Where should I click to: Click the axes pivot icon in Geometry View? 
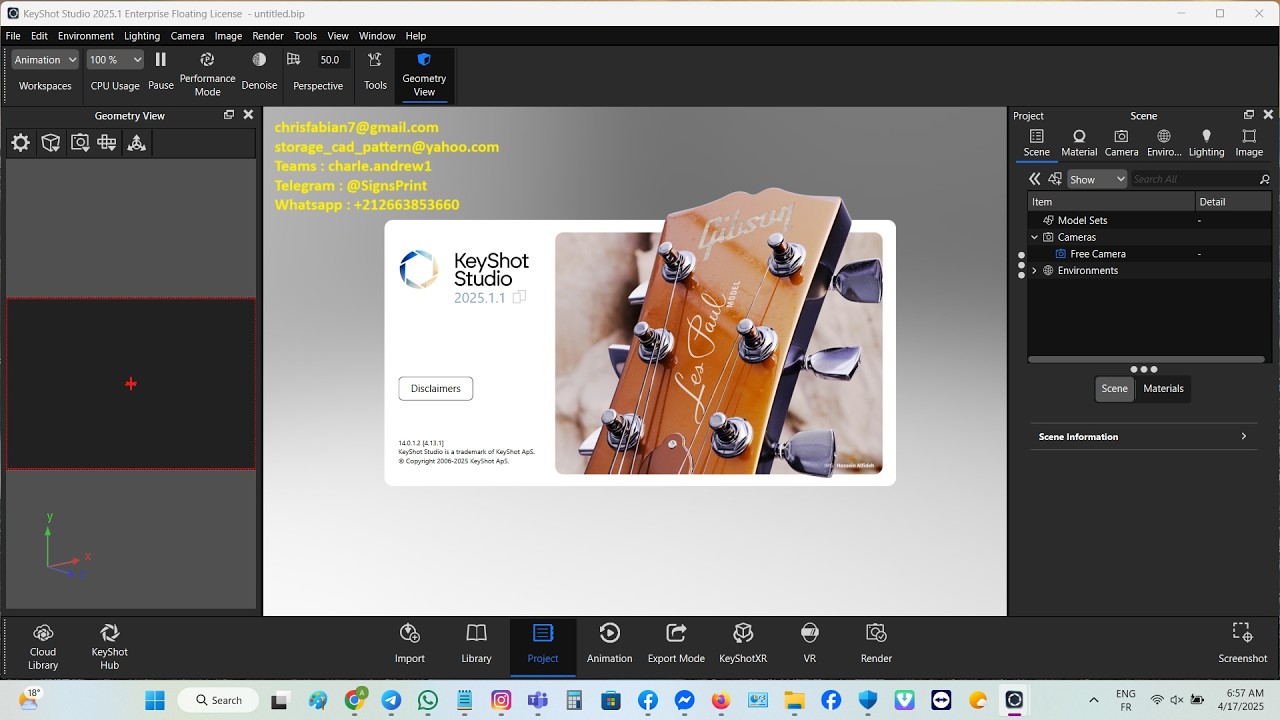[137, 143]
